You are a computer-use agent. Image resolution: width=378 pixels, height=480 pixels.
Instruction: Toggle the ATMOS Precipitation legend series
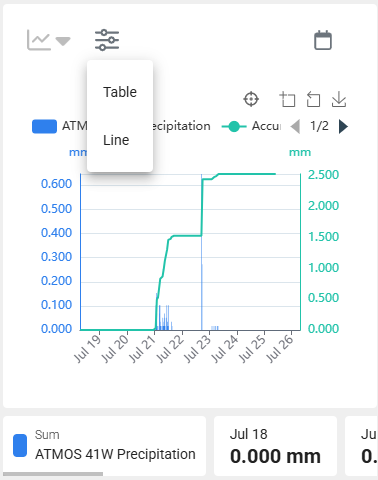pos(121,126)
